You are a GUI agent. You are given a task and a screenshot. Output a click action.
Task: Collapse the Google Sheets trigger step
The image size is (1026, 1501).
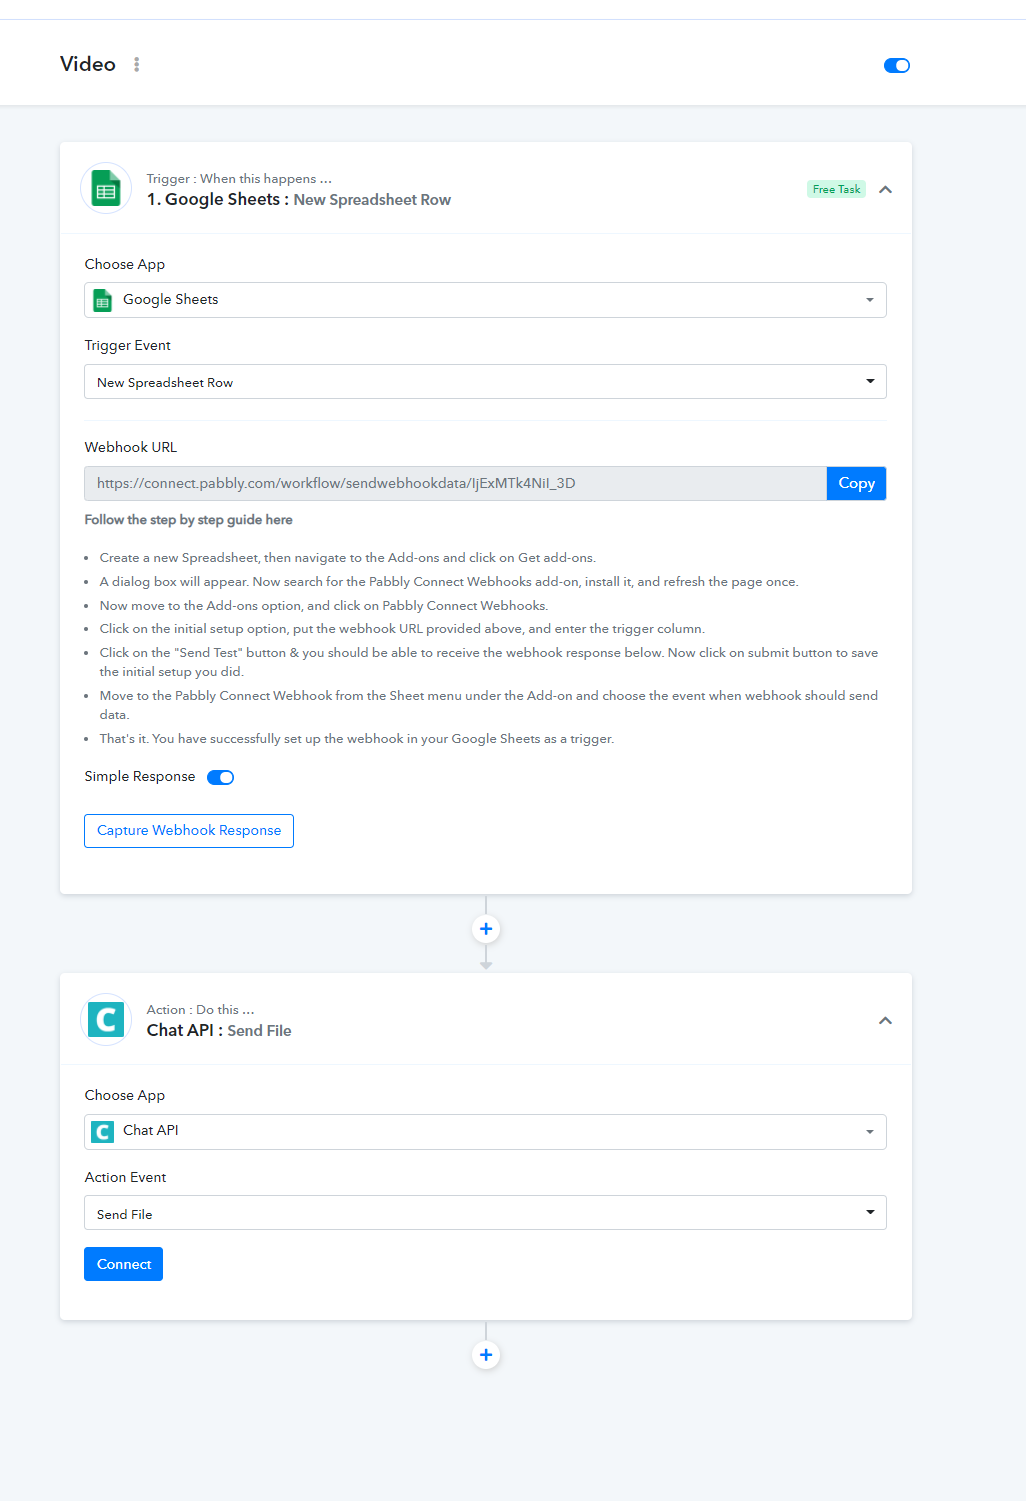click(885, 190)
